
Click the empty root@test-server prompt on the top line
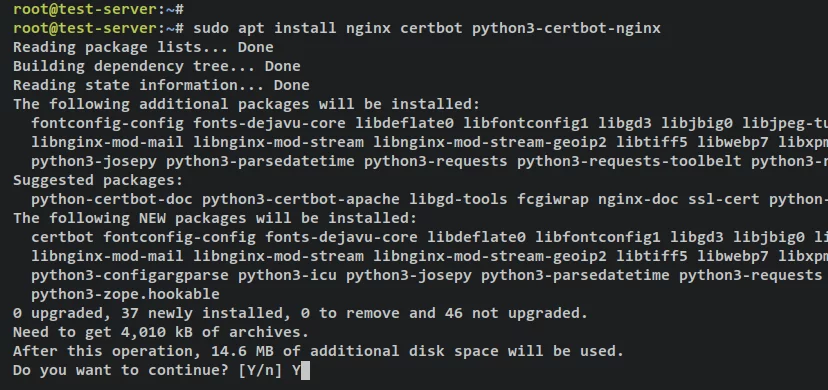[x=99, y=9]
